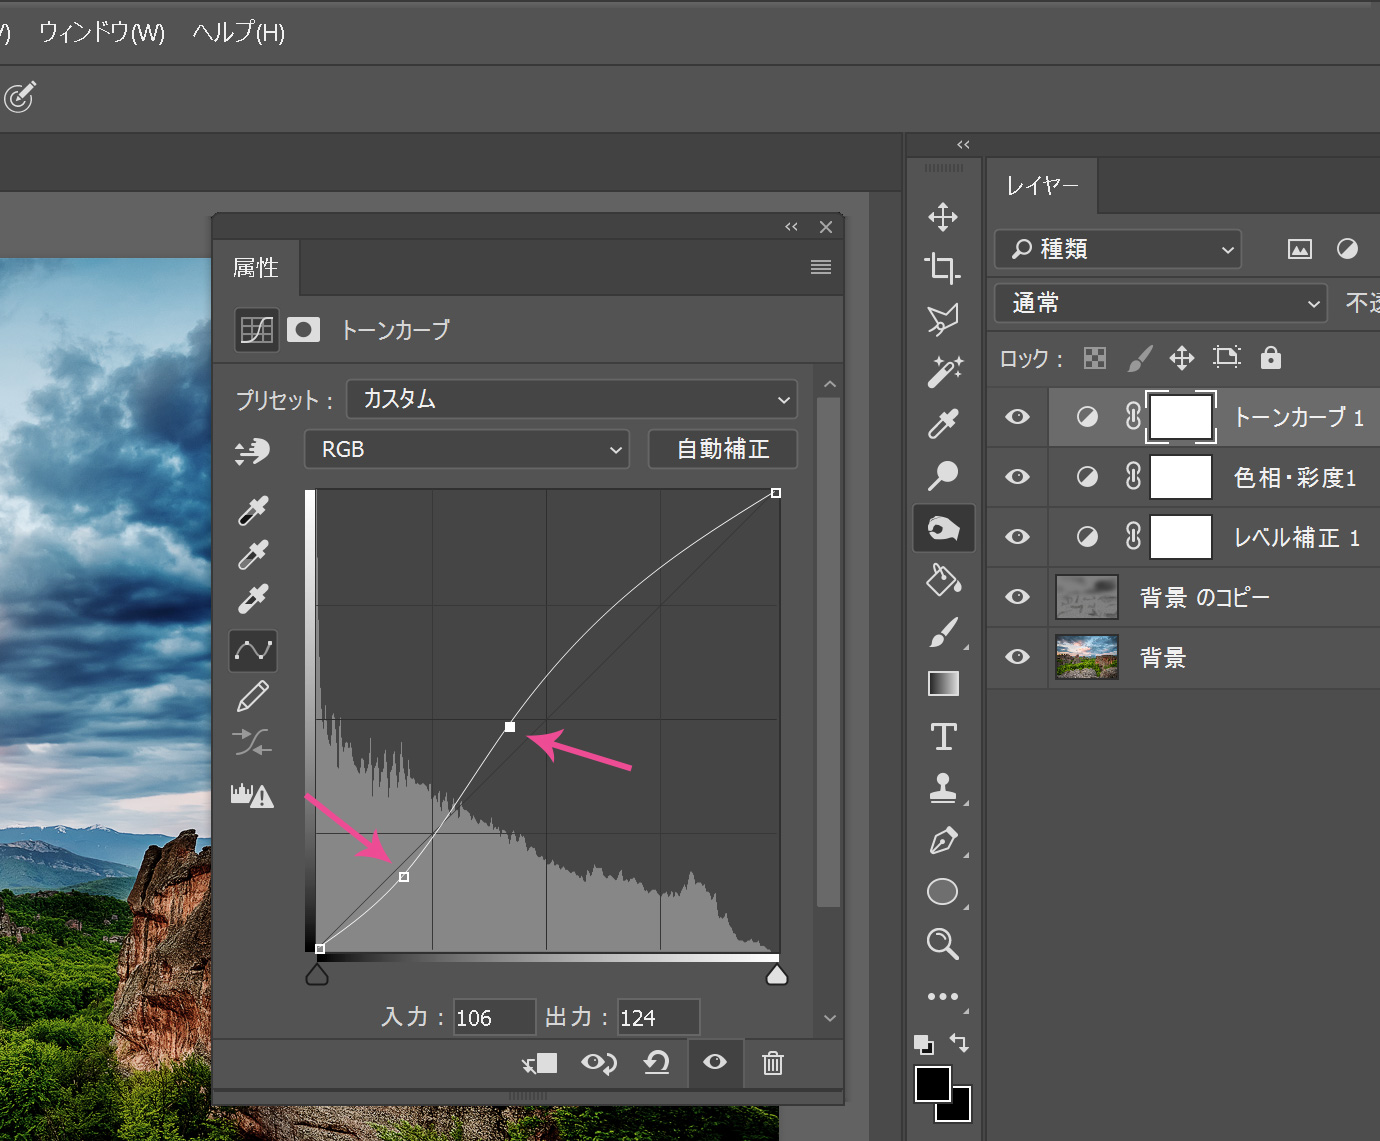The image size is (1380, 1141).
Task: Switch to the レイヤー tab
Action: (x=1041, y=186)
